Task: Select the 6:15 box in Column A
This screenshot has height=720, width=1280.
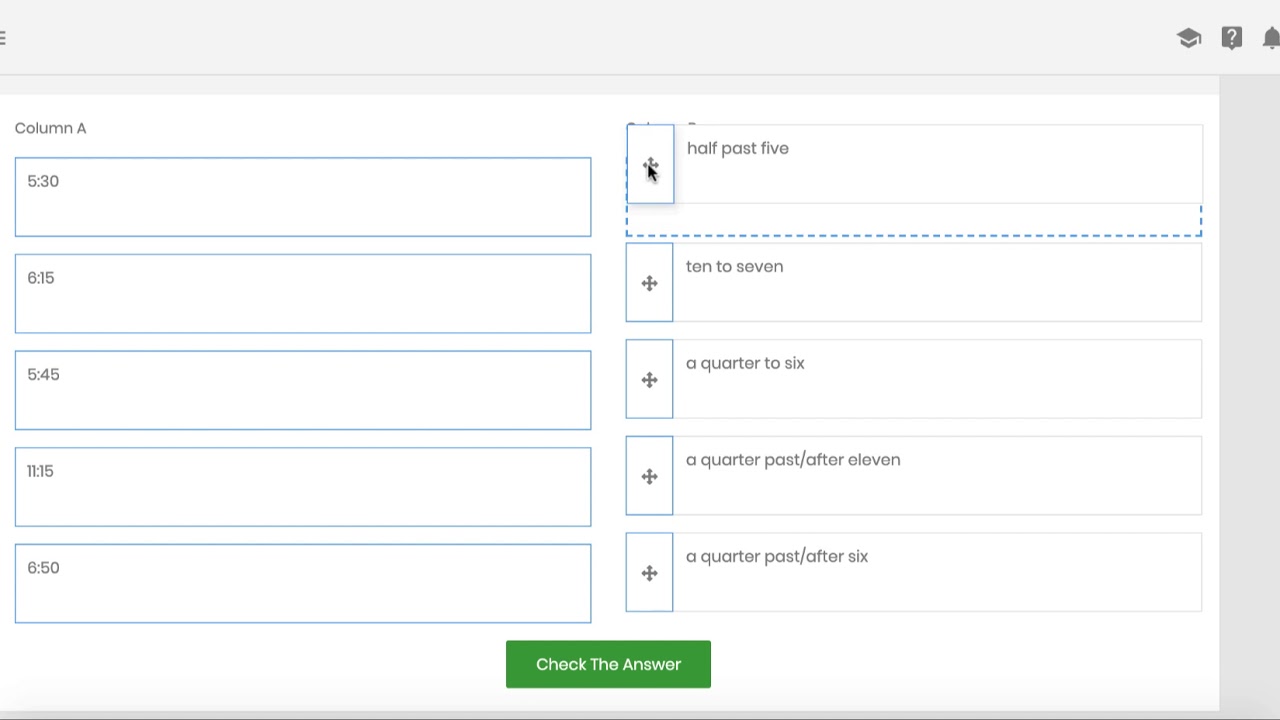Action: (303, 293)
